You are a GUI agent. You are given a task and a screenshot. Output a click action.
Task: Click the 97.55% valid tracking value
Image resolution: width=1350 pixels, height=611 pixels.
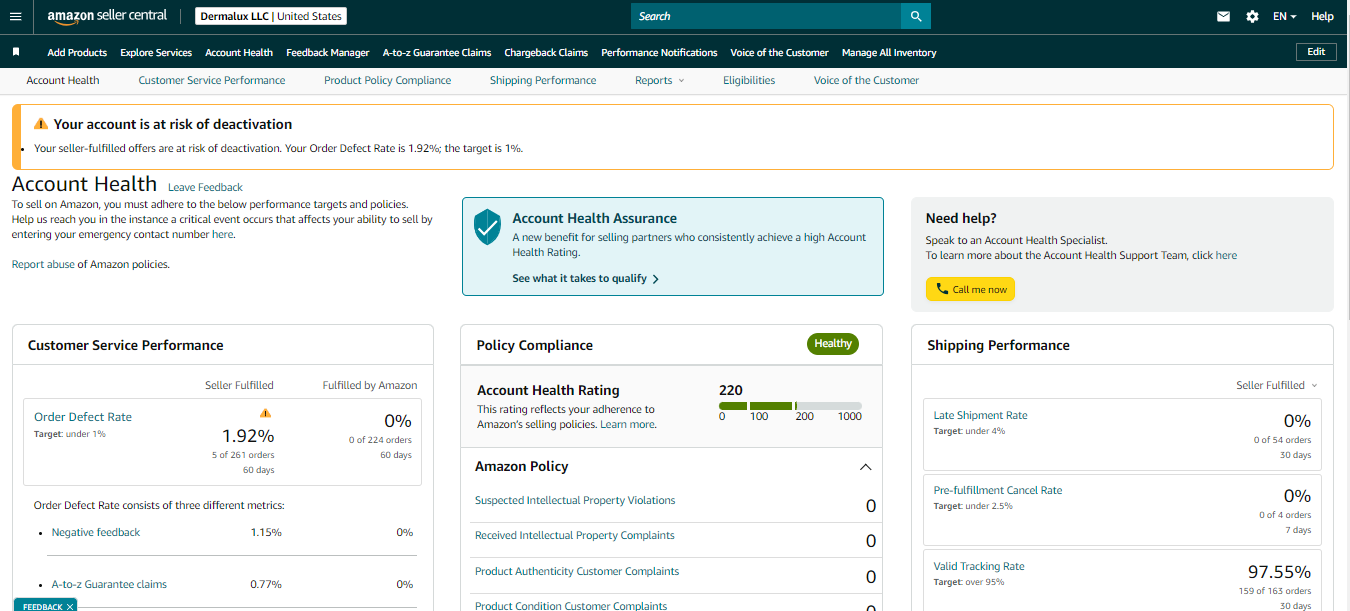point(1279,572)
